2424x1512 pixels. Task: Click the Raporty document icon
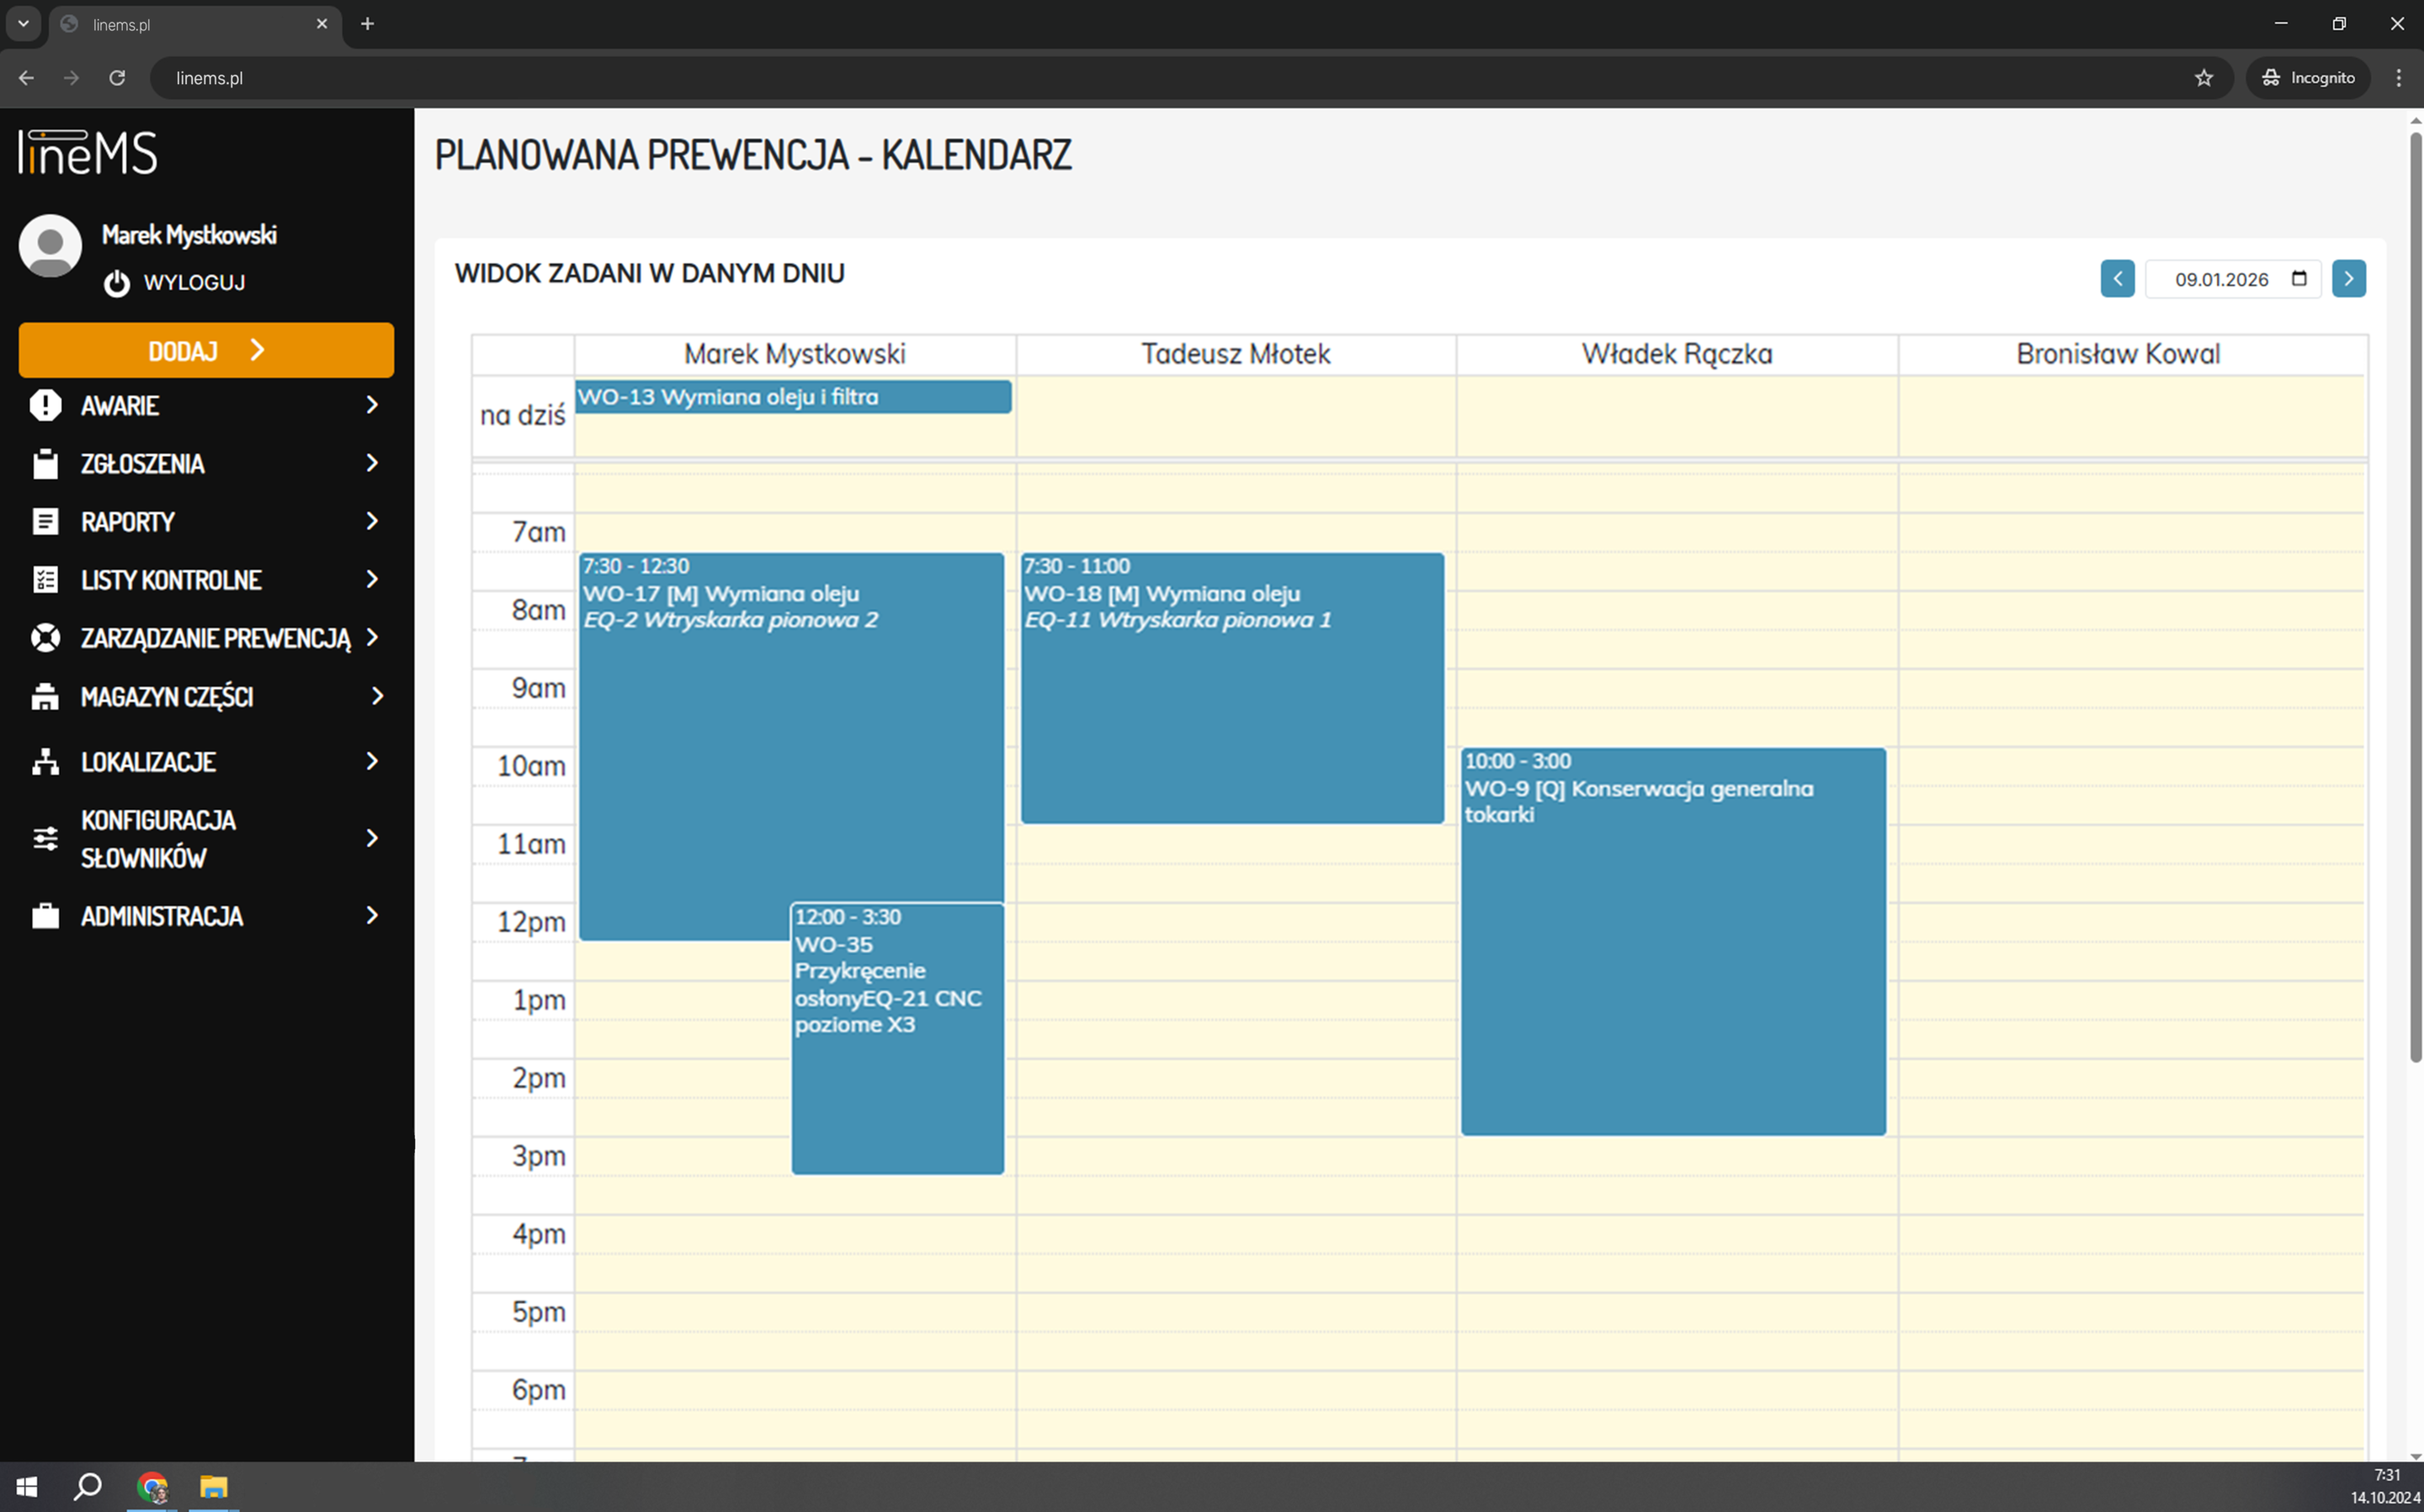(45, 522)
